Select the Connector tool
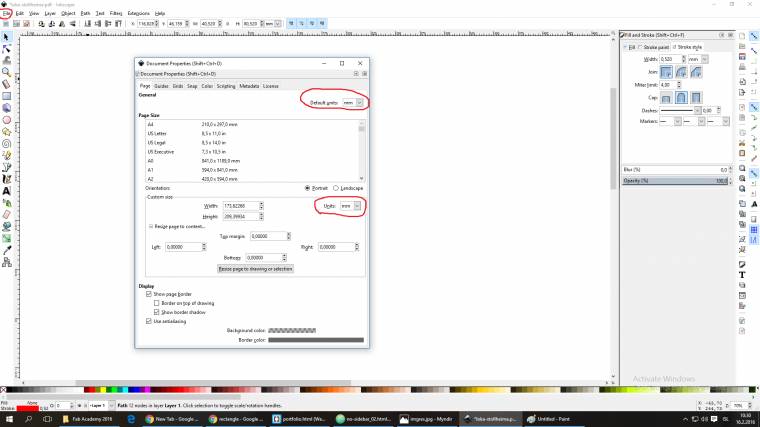Viewport: 760px width, 427px height. (6, 262)
